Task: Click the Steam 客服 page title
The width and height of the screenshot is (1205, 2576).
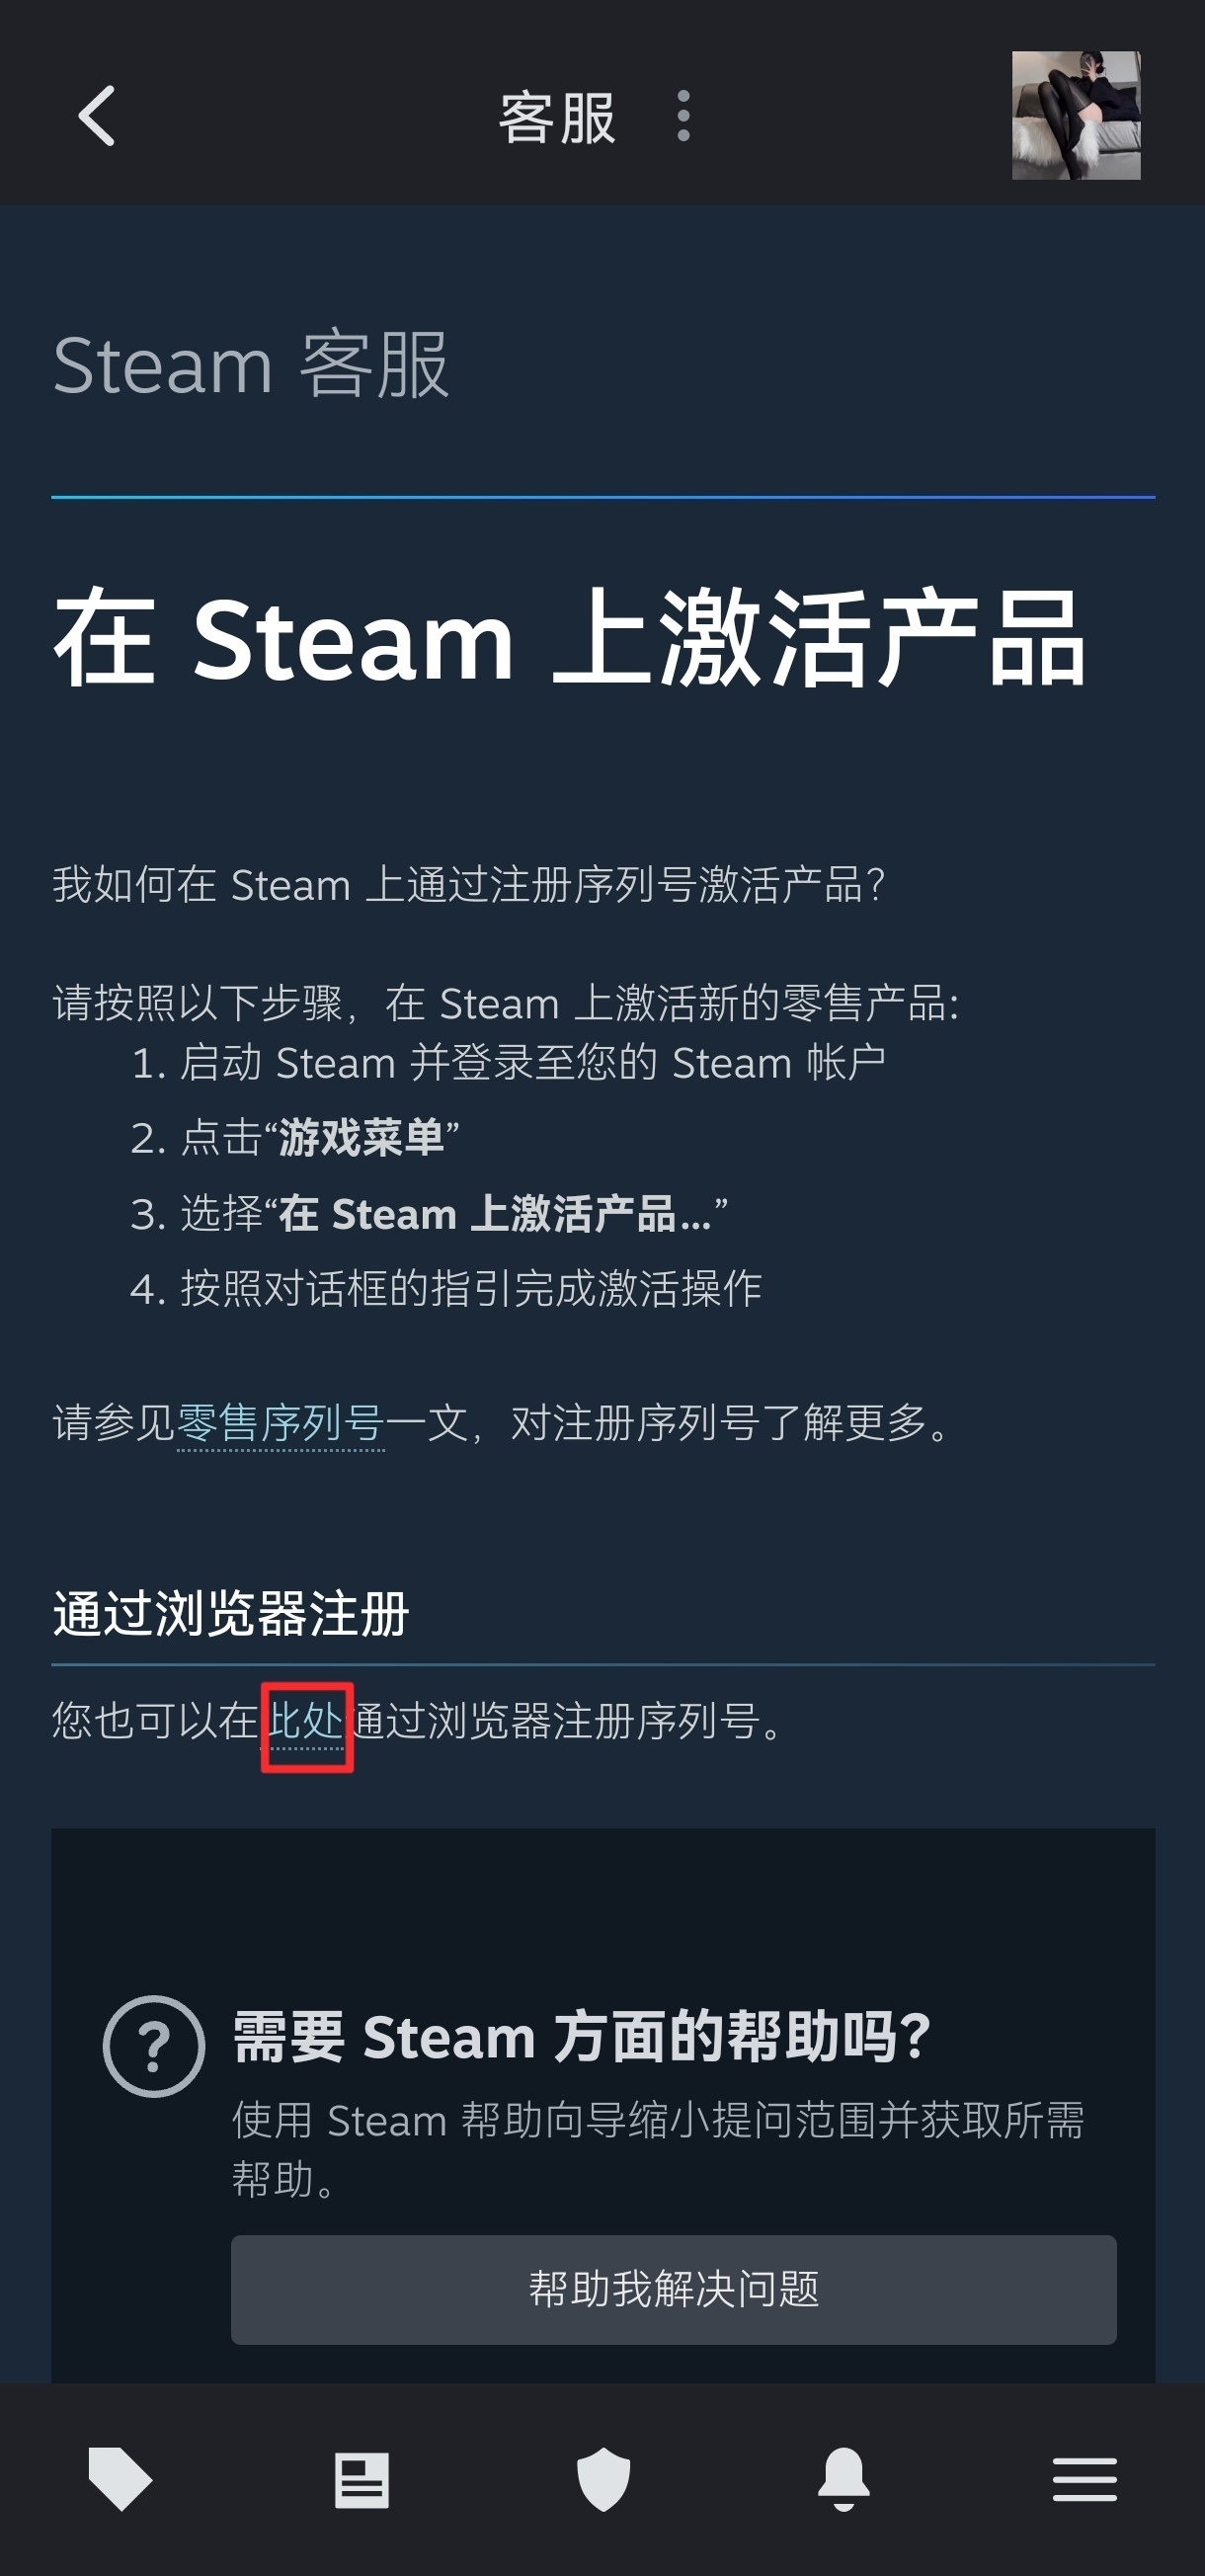Action: (x=251, y=365)
